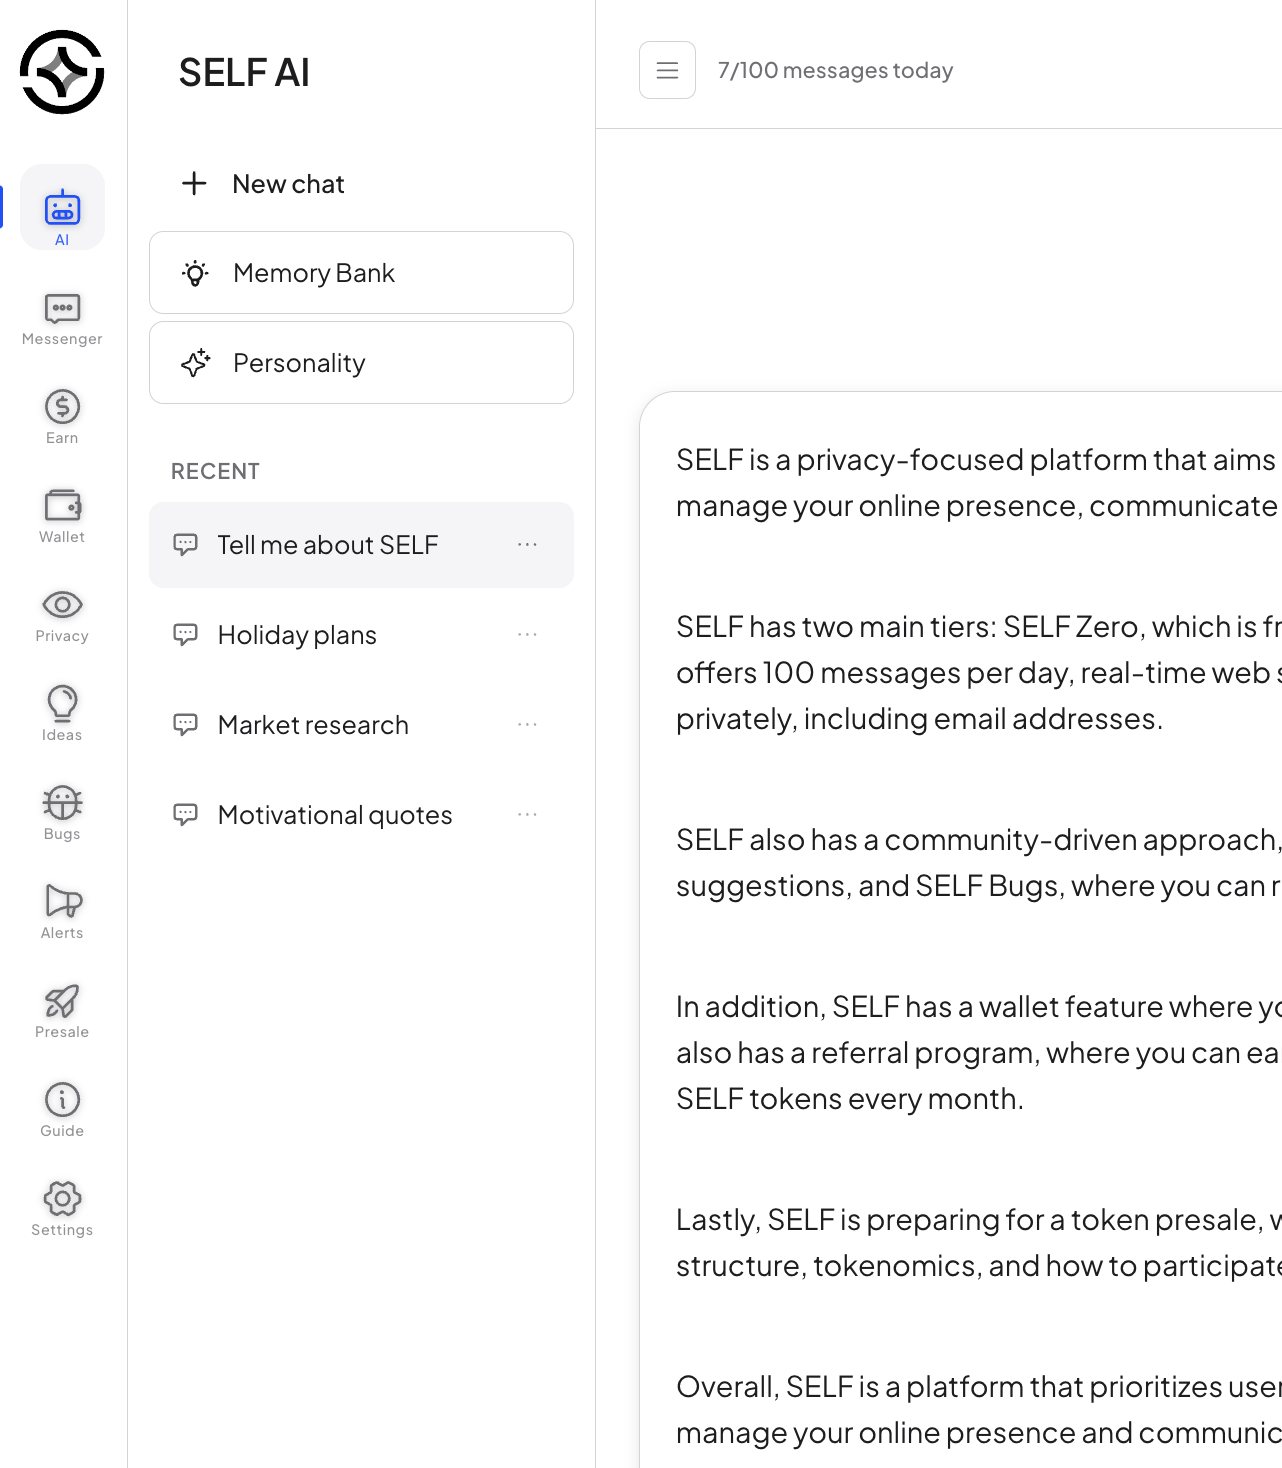This screenshot has height=1468, width=1282.
Task: Open the Guide info section
Action: coord(62,1110)
